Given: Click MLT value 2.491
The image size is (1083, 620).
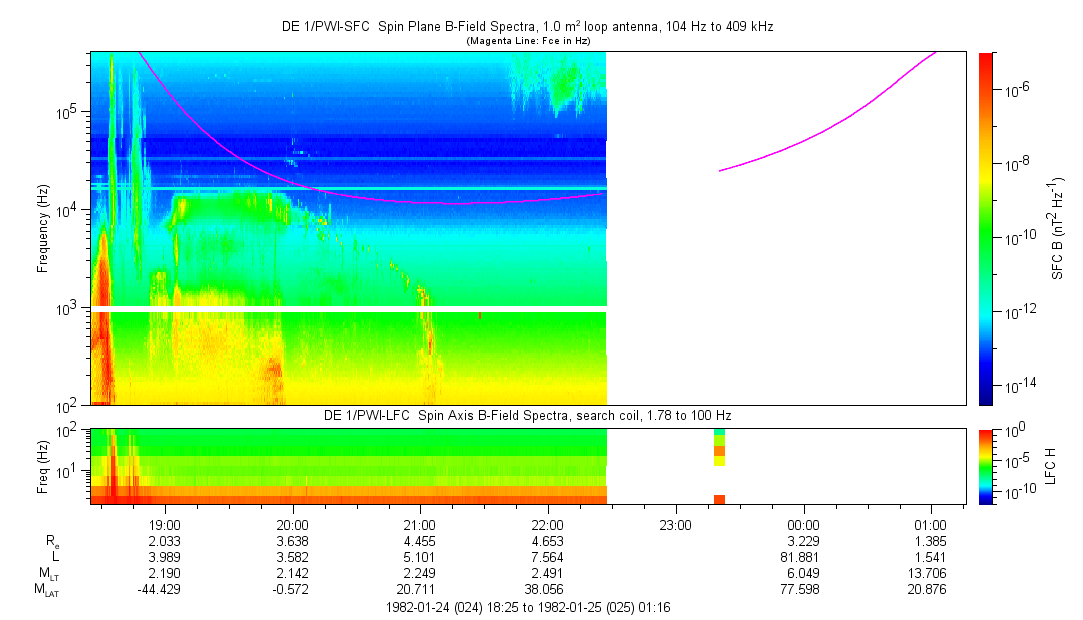Looking at the screenshot, I should pyautogui.click(x=548, y=573).
